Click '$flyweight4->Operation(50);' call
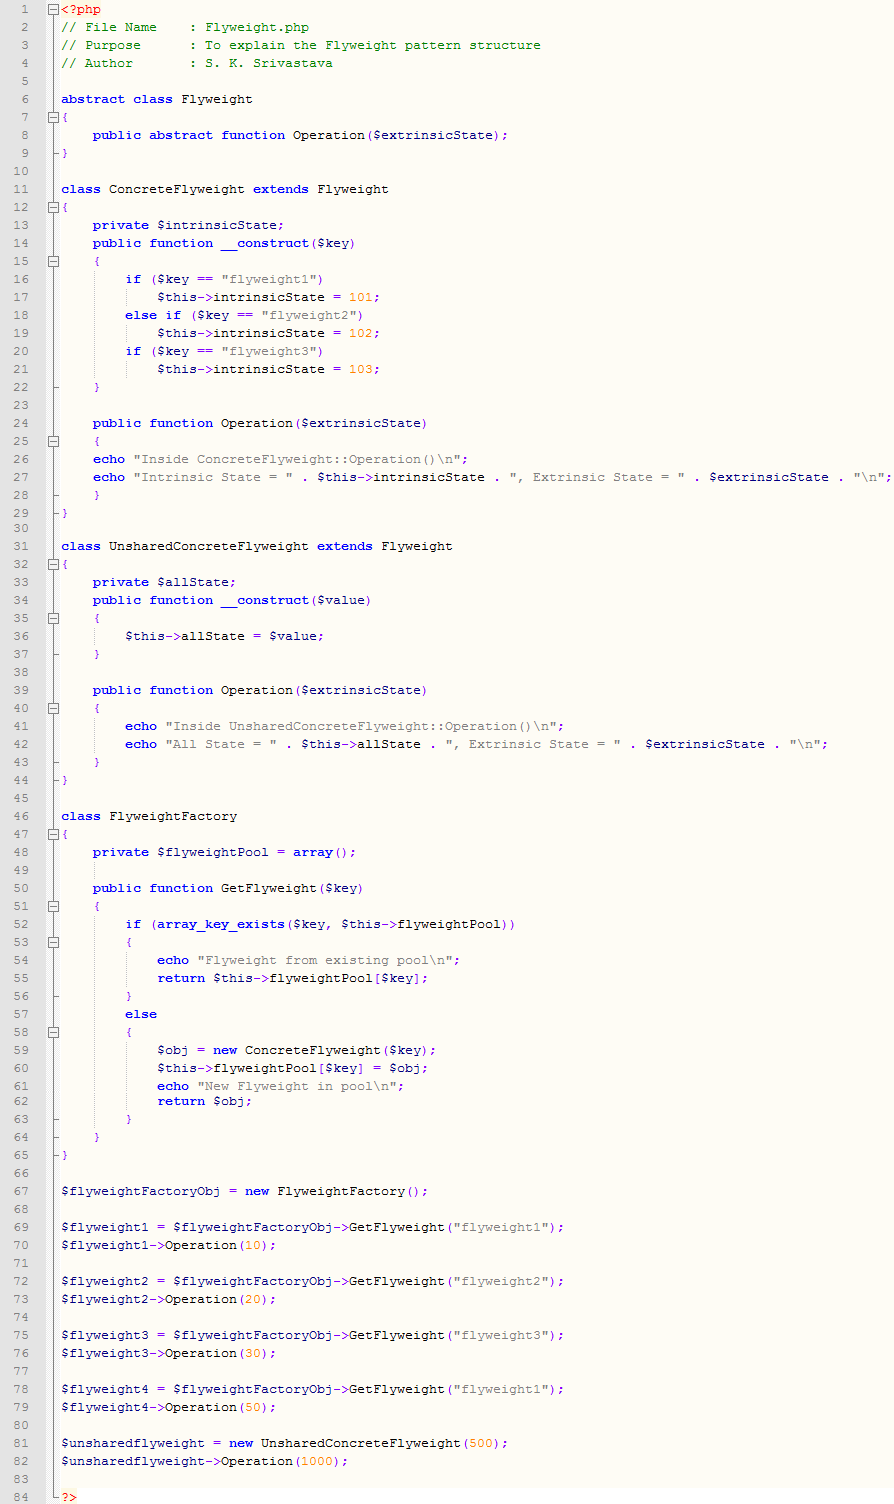 pyautogui.click(x=169, y=1407)
